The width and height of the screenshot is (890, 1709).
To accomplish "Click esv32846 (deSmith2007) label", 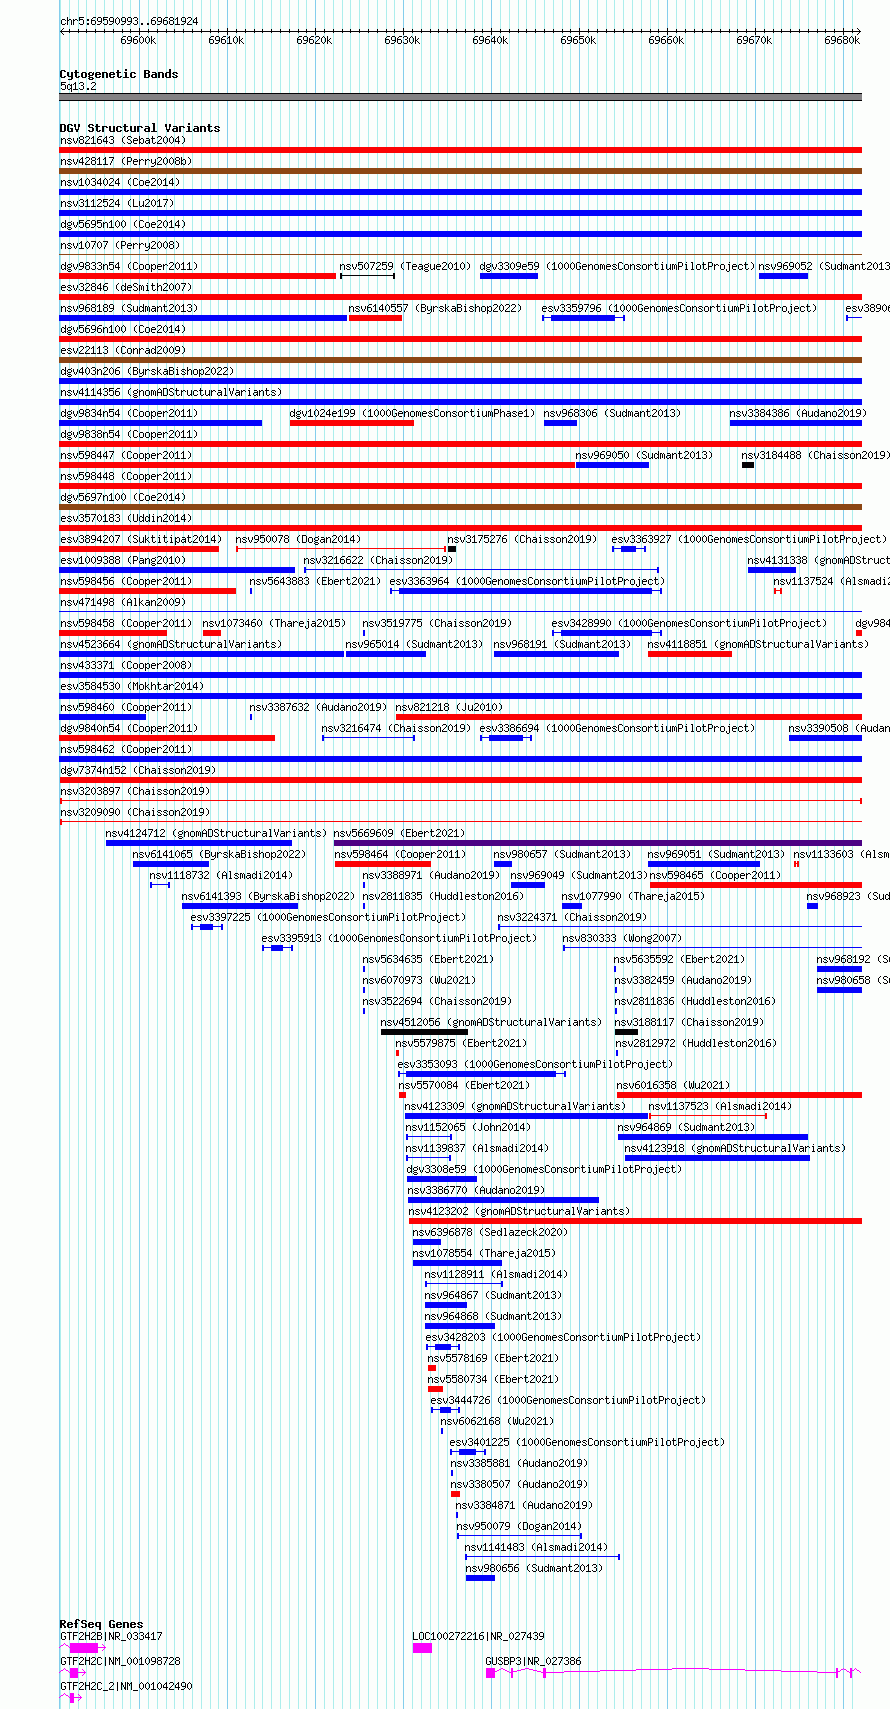I will point(125,287).
